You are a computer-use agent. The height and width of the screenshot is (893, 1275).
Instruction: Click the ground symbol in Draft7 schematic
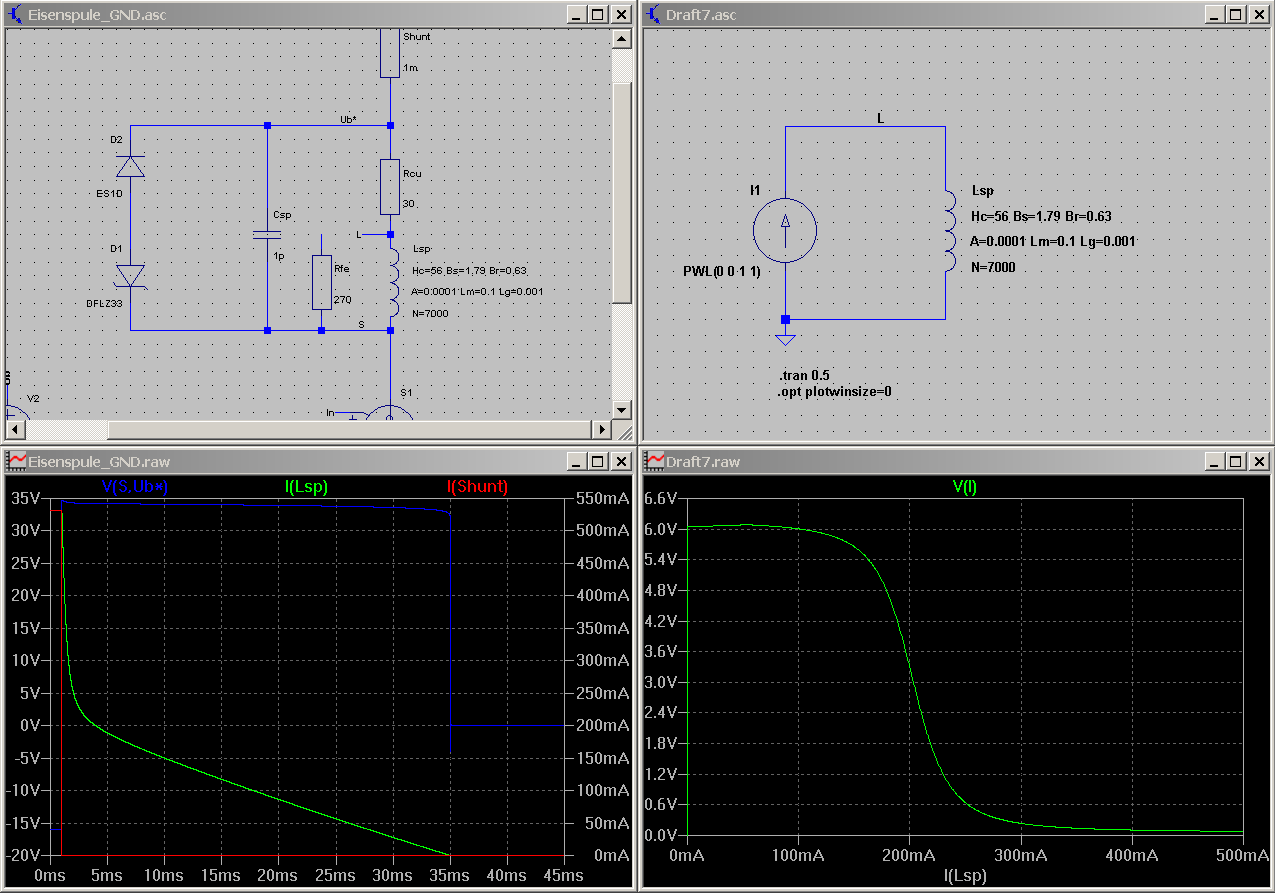[785, 338]
